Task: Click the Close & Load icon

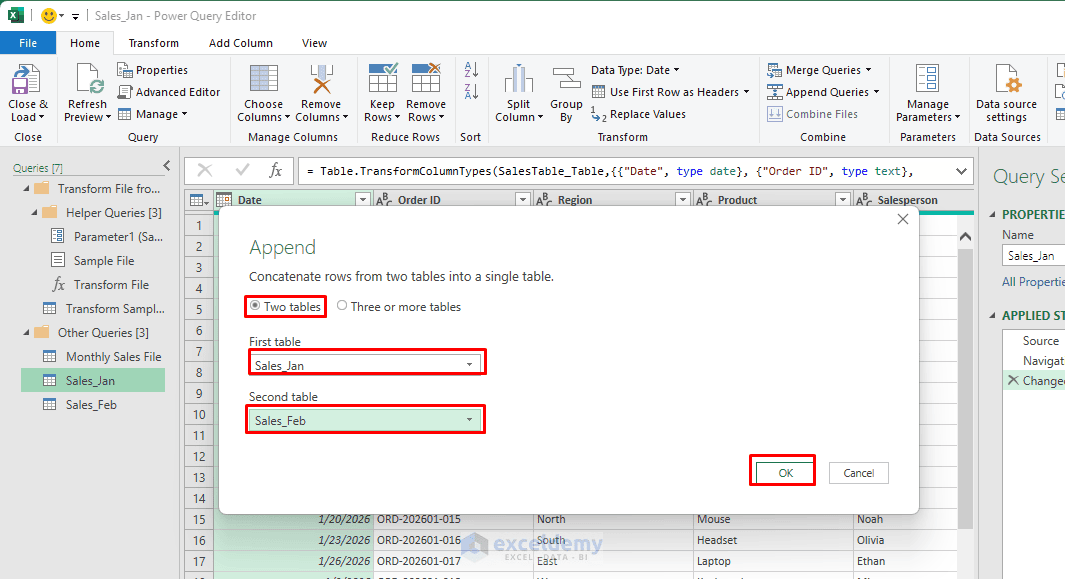Action: pyautogui.click(x=26, y=80)
